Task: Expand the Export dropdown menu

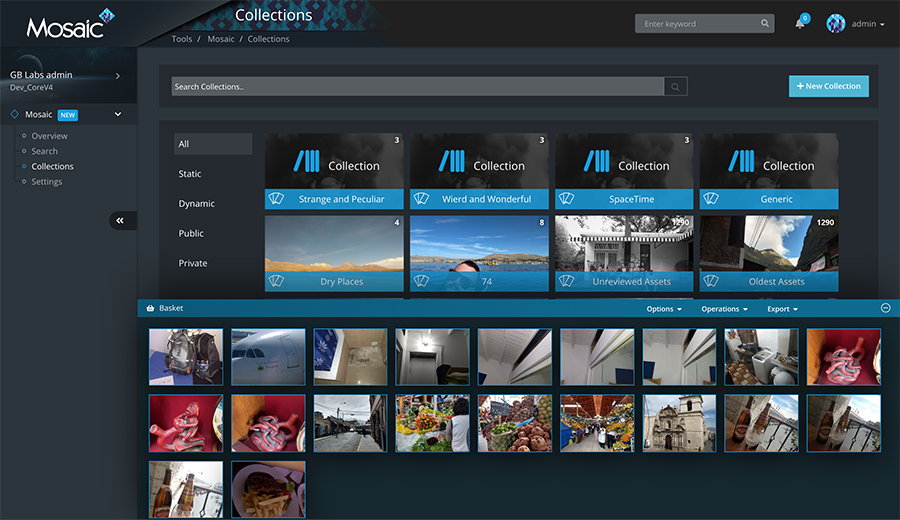Action: [782, 309]
